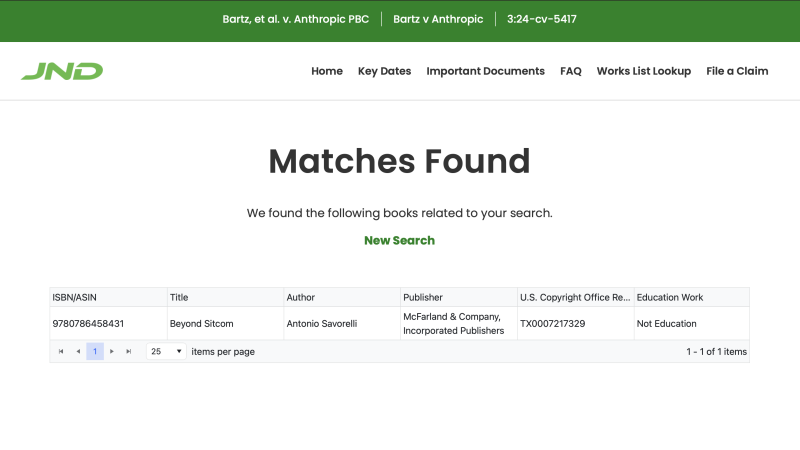The image size is (800, 450).
Task: Jump to last page of results
Action: (x=129, y=352)
